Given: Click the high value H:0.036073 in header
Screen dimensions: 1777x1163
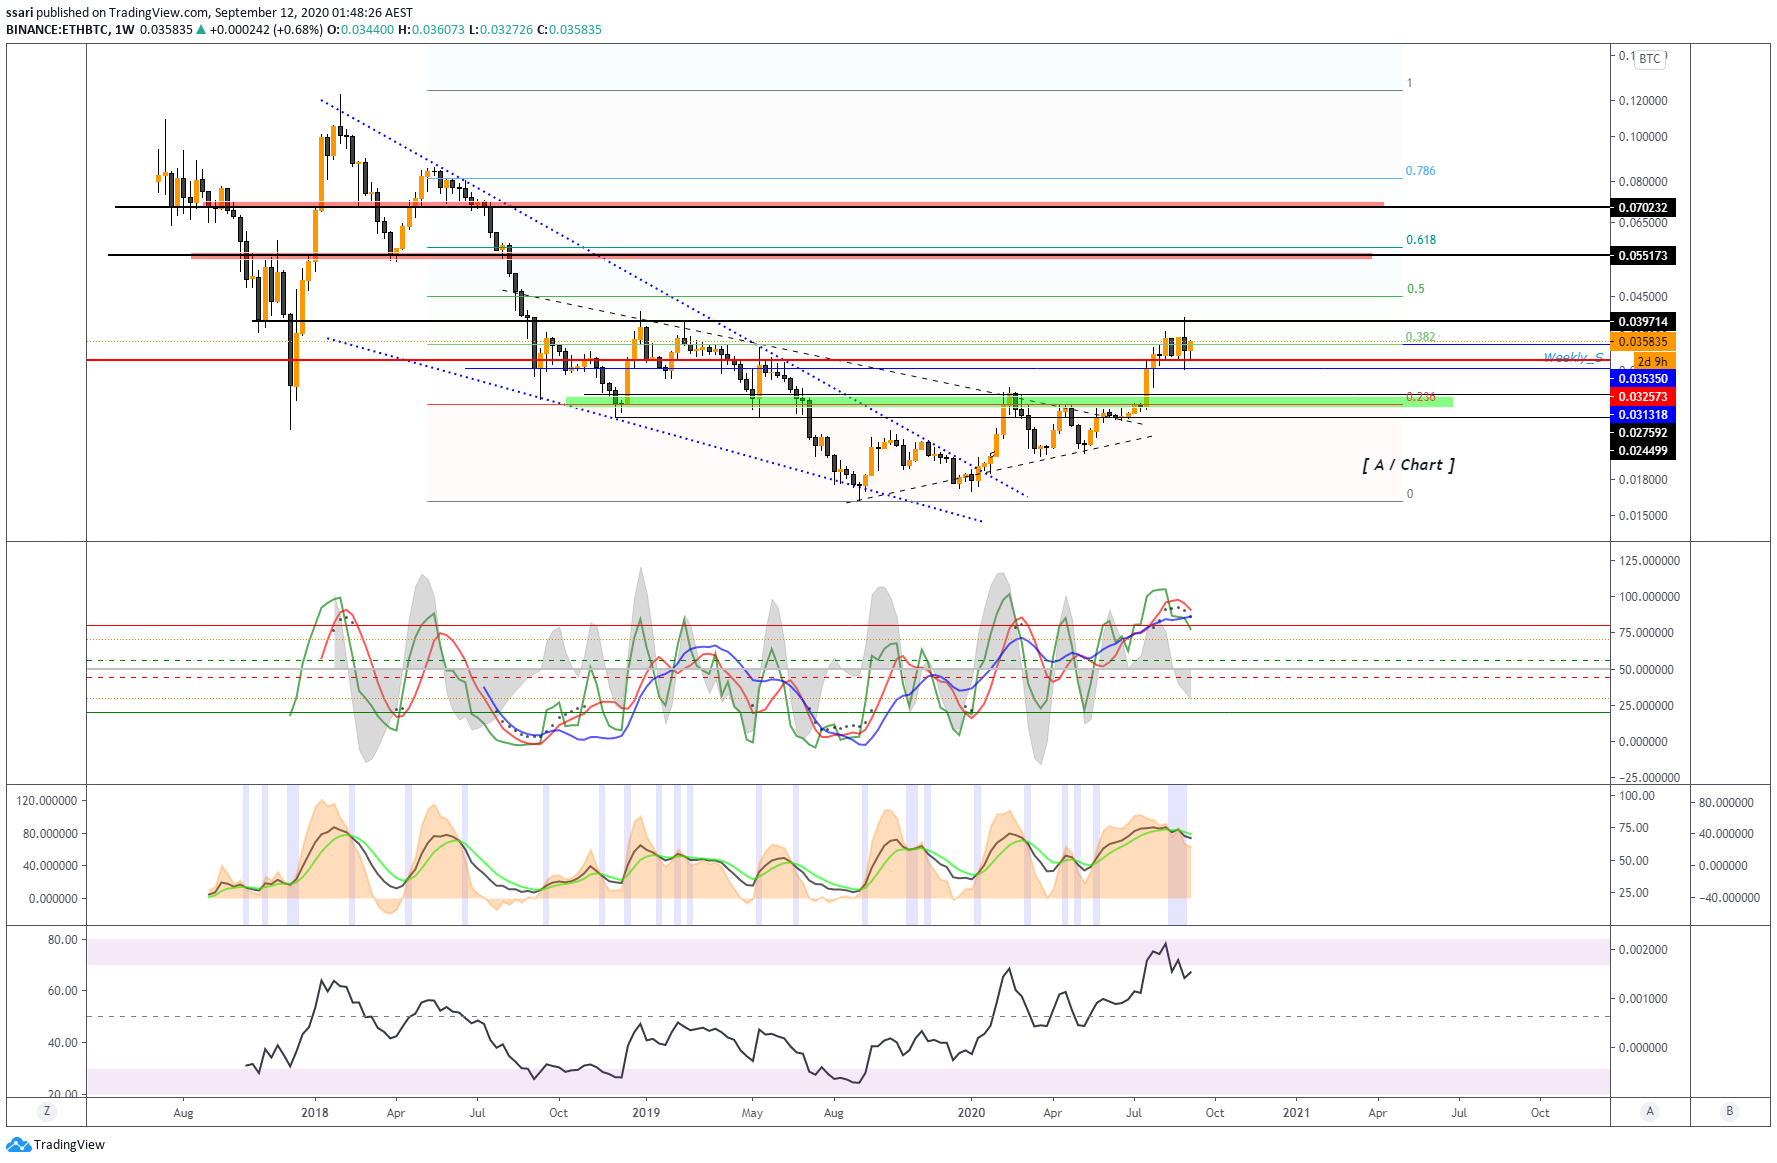Looking at the screenshot, I should point(431,30).
